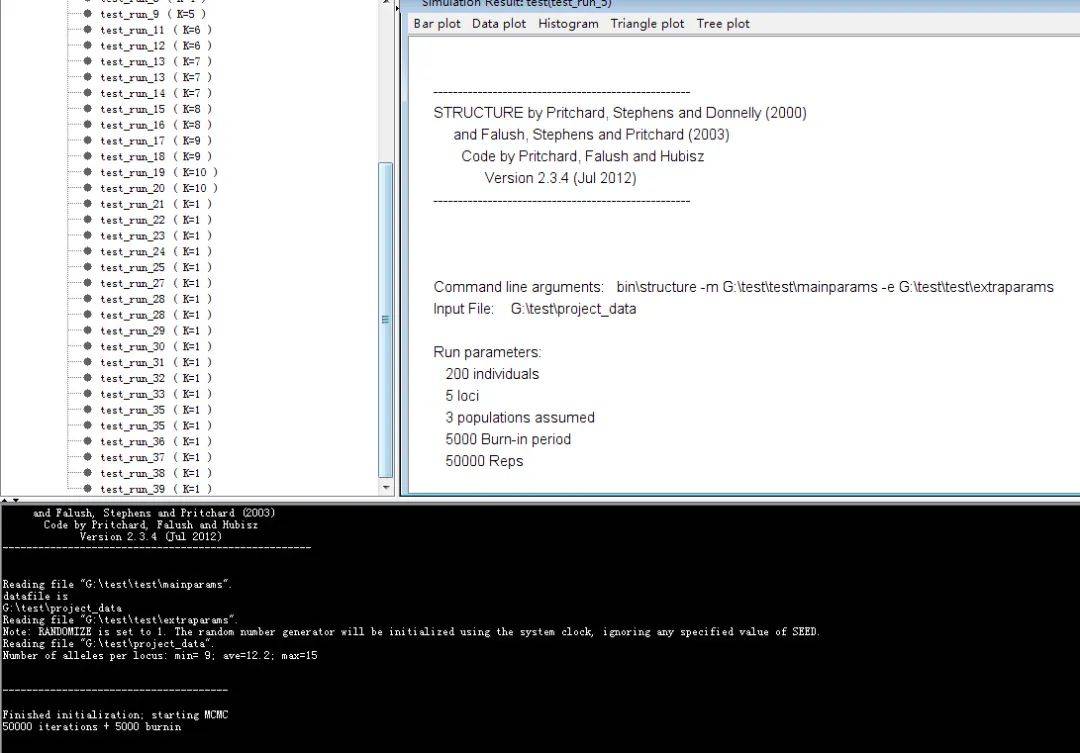Select test_run_15 (K=8) in the run tree
The width and height of the screenshot is (1080, 753).
point(156,109)
